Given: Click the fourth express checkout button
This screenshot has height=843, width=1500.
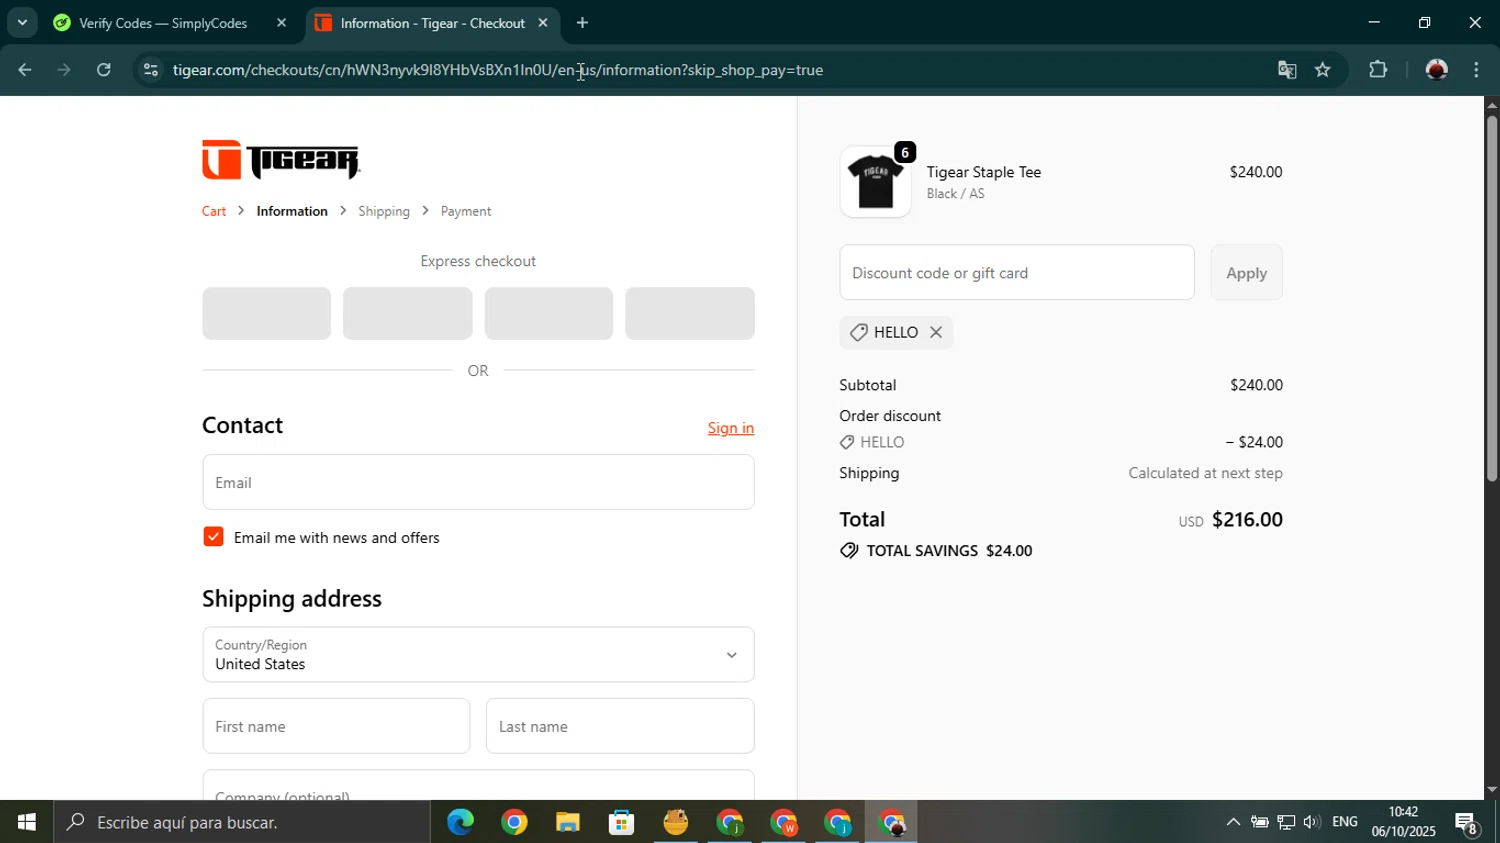Looking at the screenshot, I should [690, 313].
